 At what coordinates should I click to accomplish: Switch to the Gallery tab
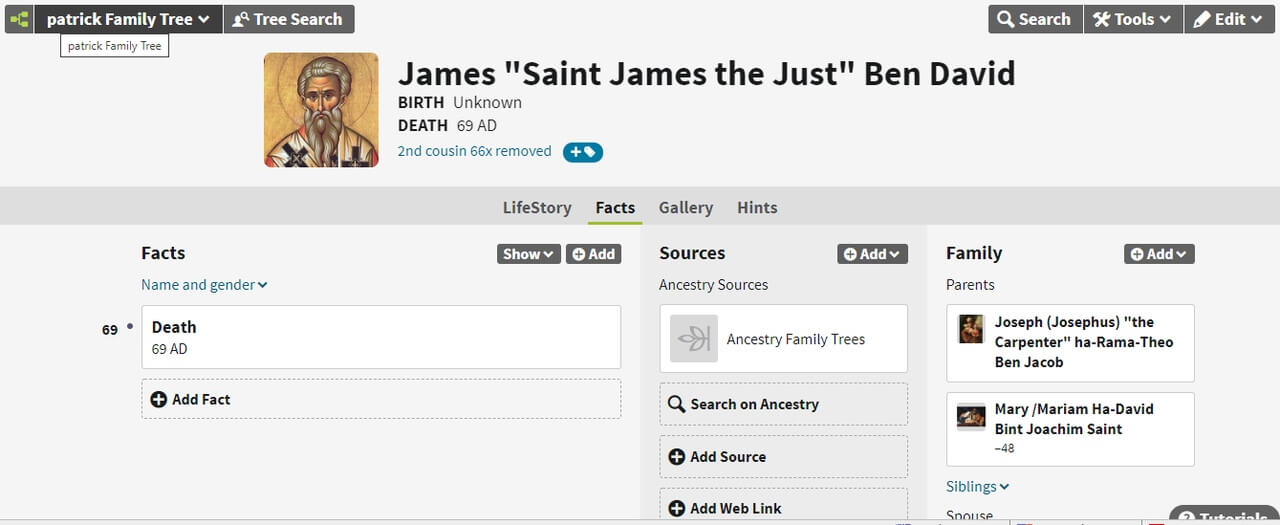point(685,208)
